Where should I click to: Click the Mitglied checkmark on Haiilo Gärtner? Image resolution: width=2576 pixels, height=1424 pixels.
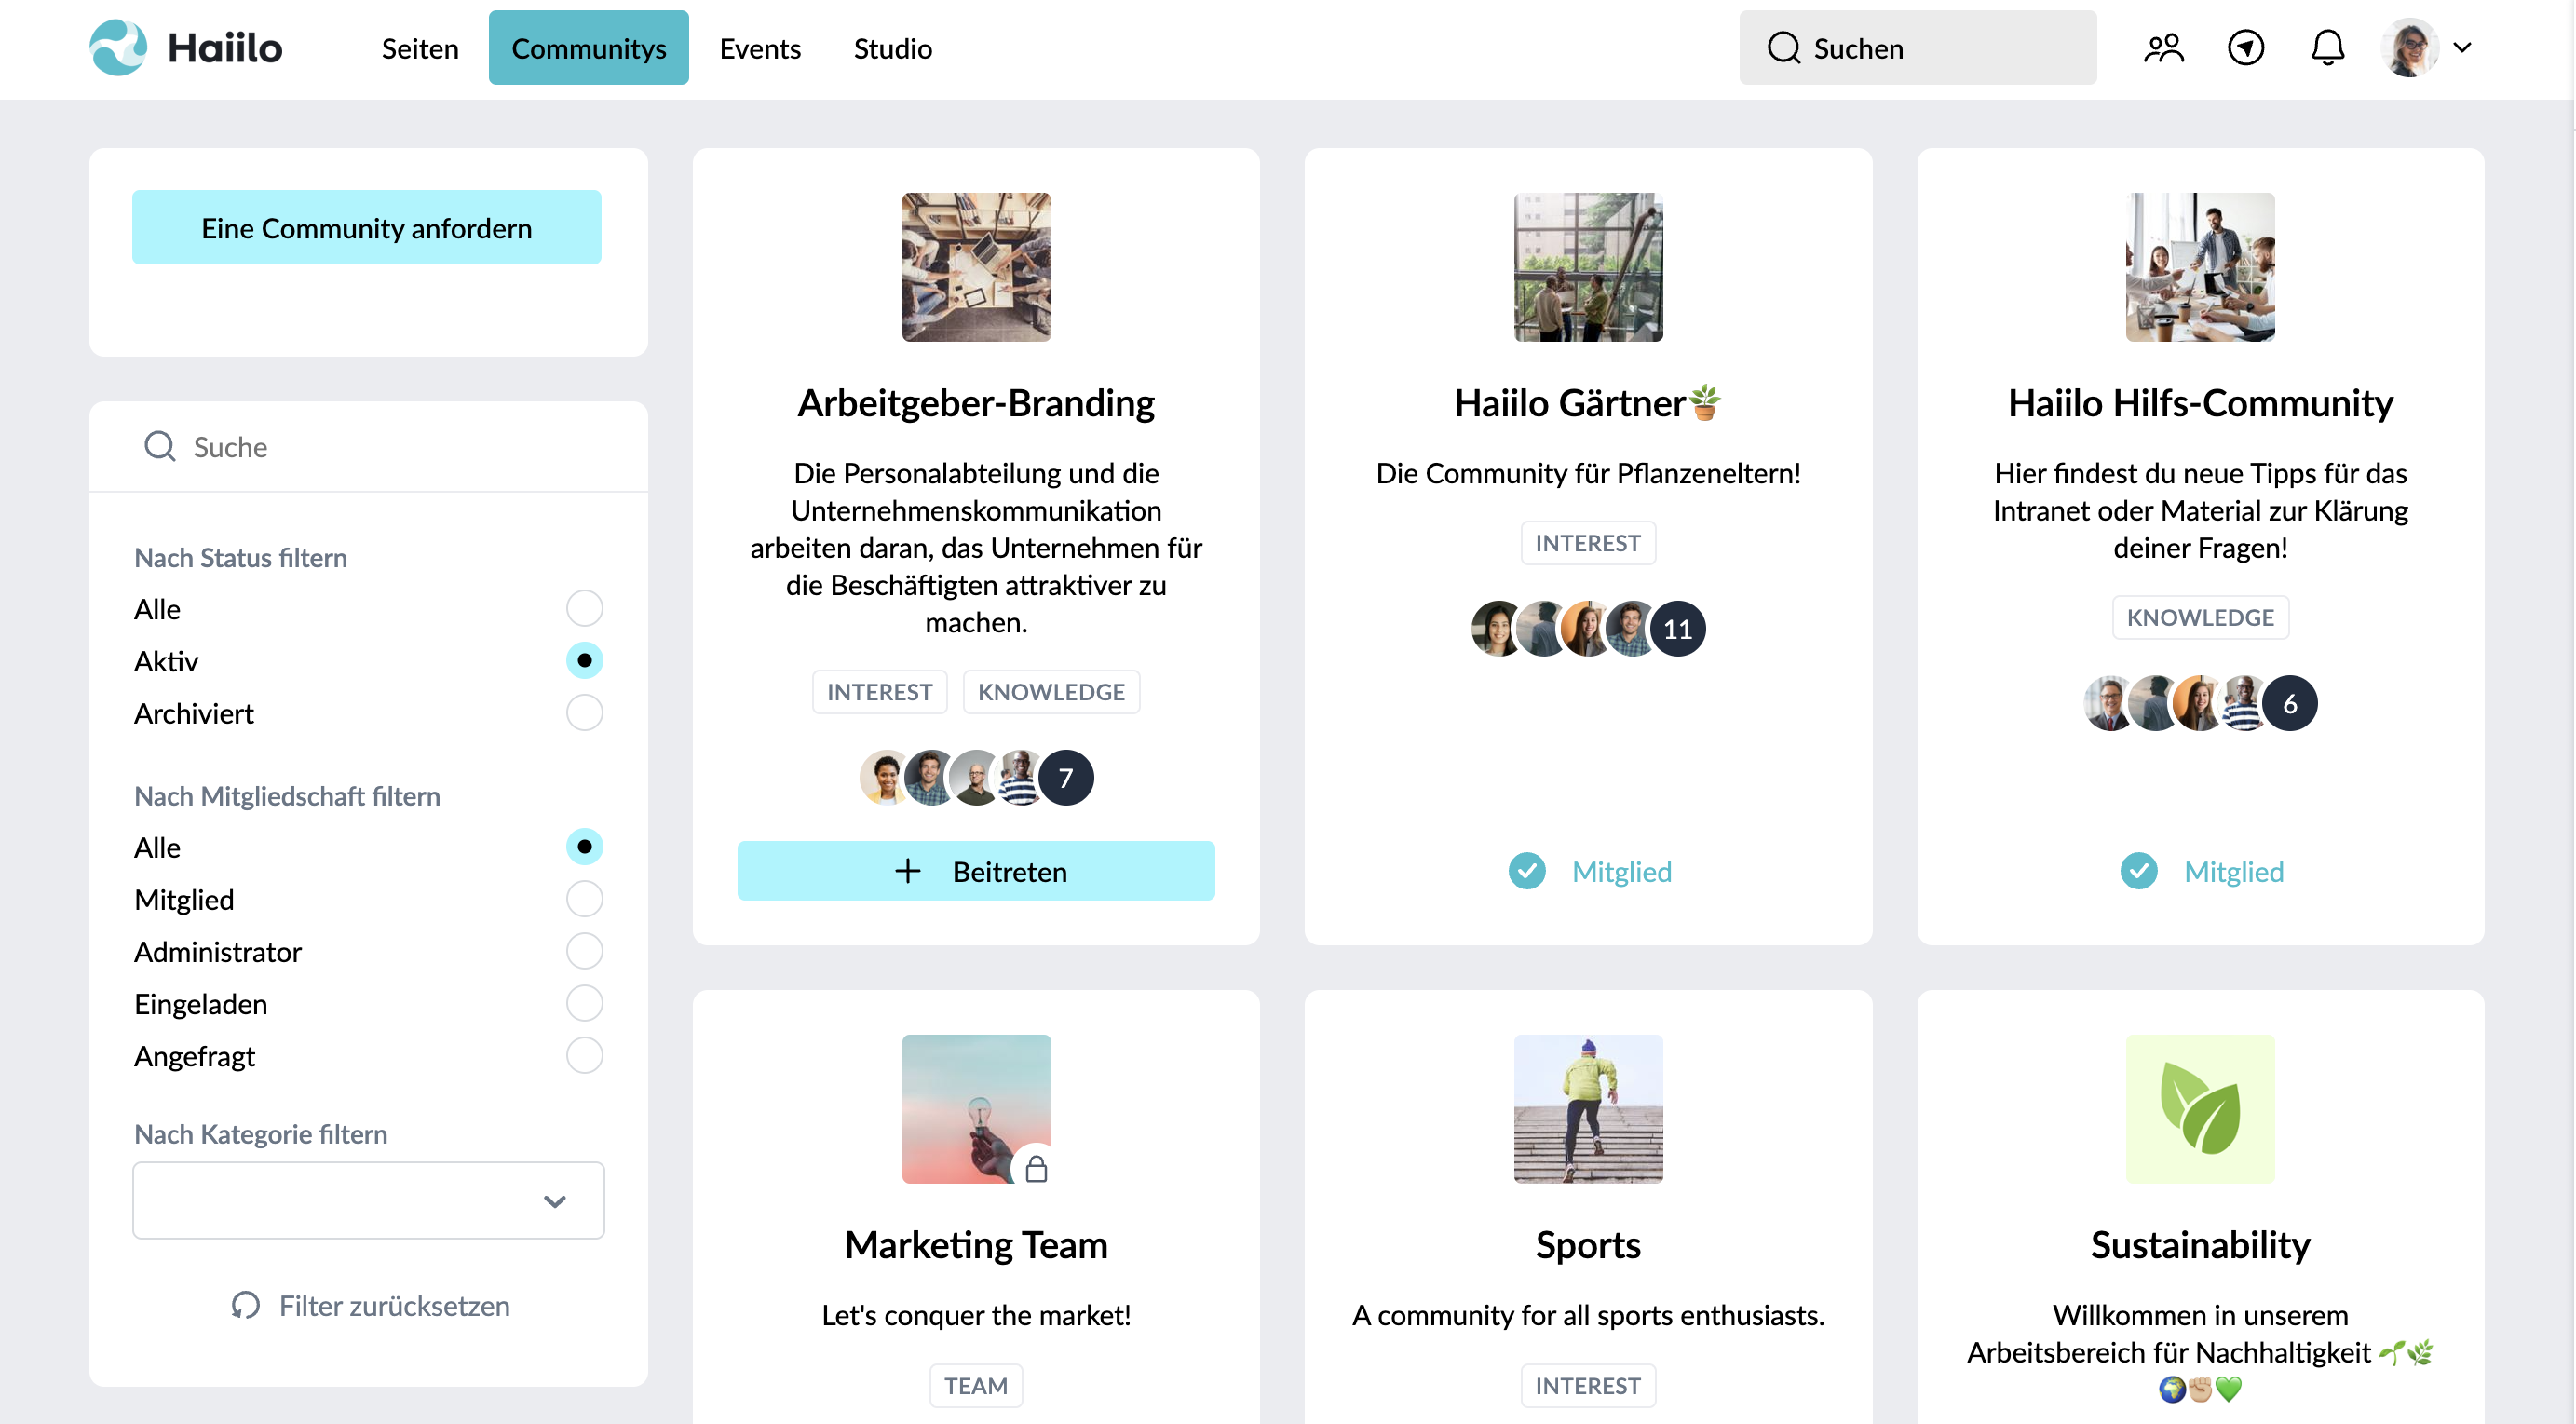1527,871
